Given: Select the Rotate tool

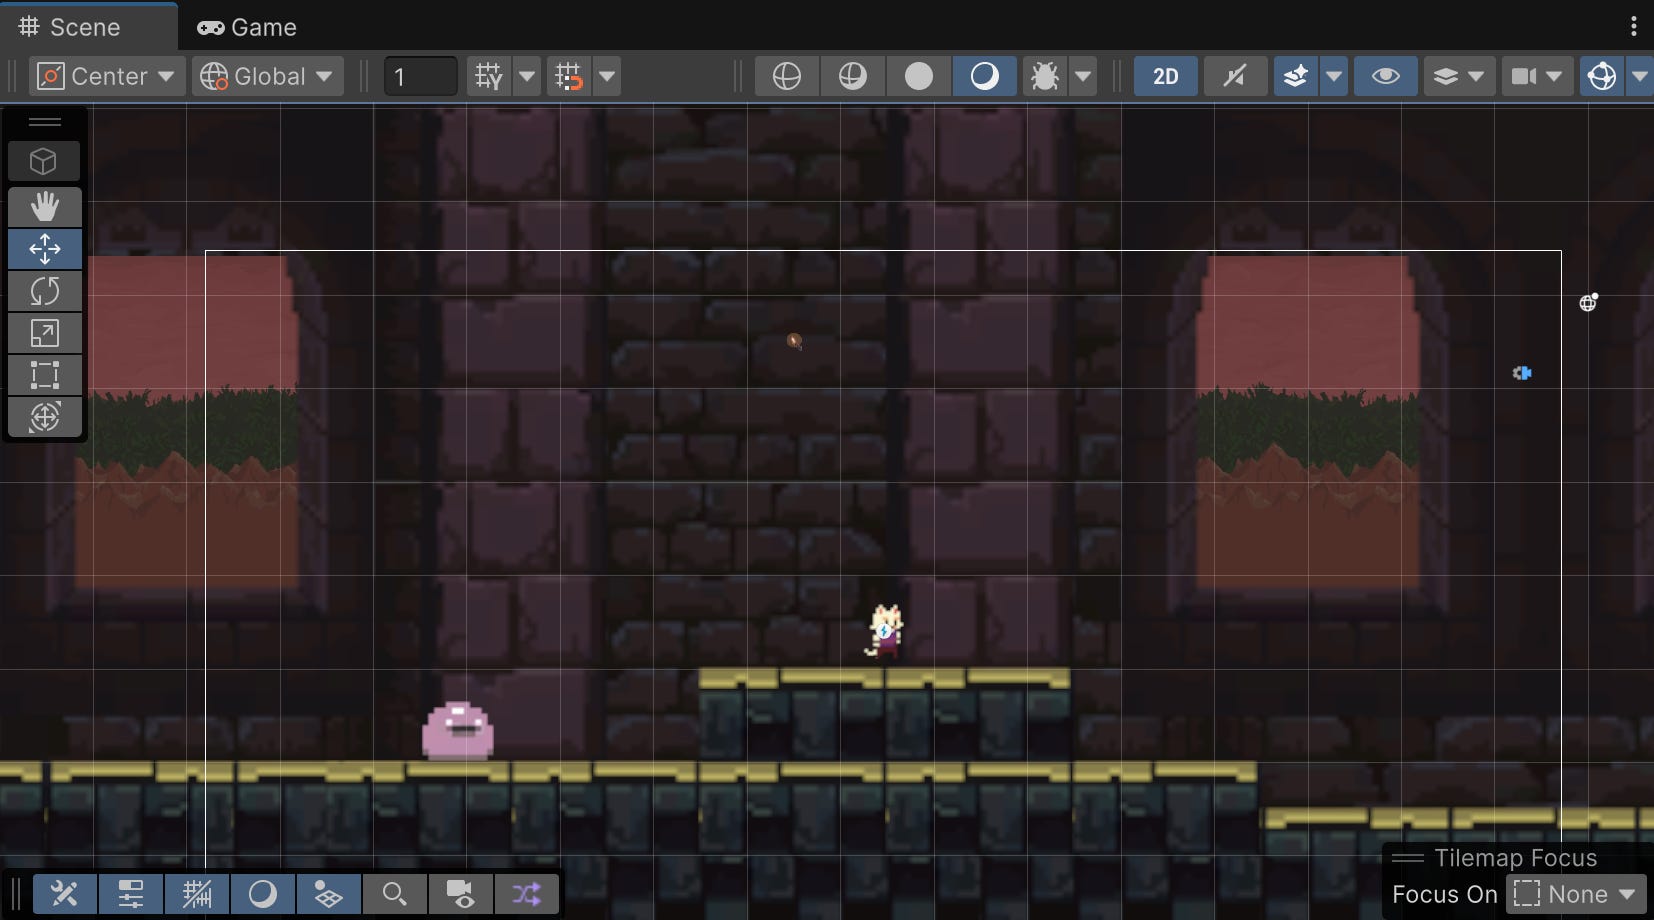Looking at the screenshot, I should click(45, 291).
